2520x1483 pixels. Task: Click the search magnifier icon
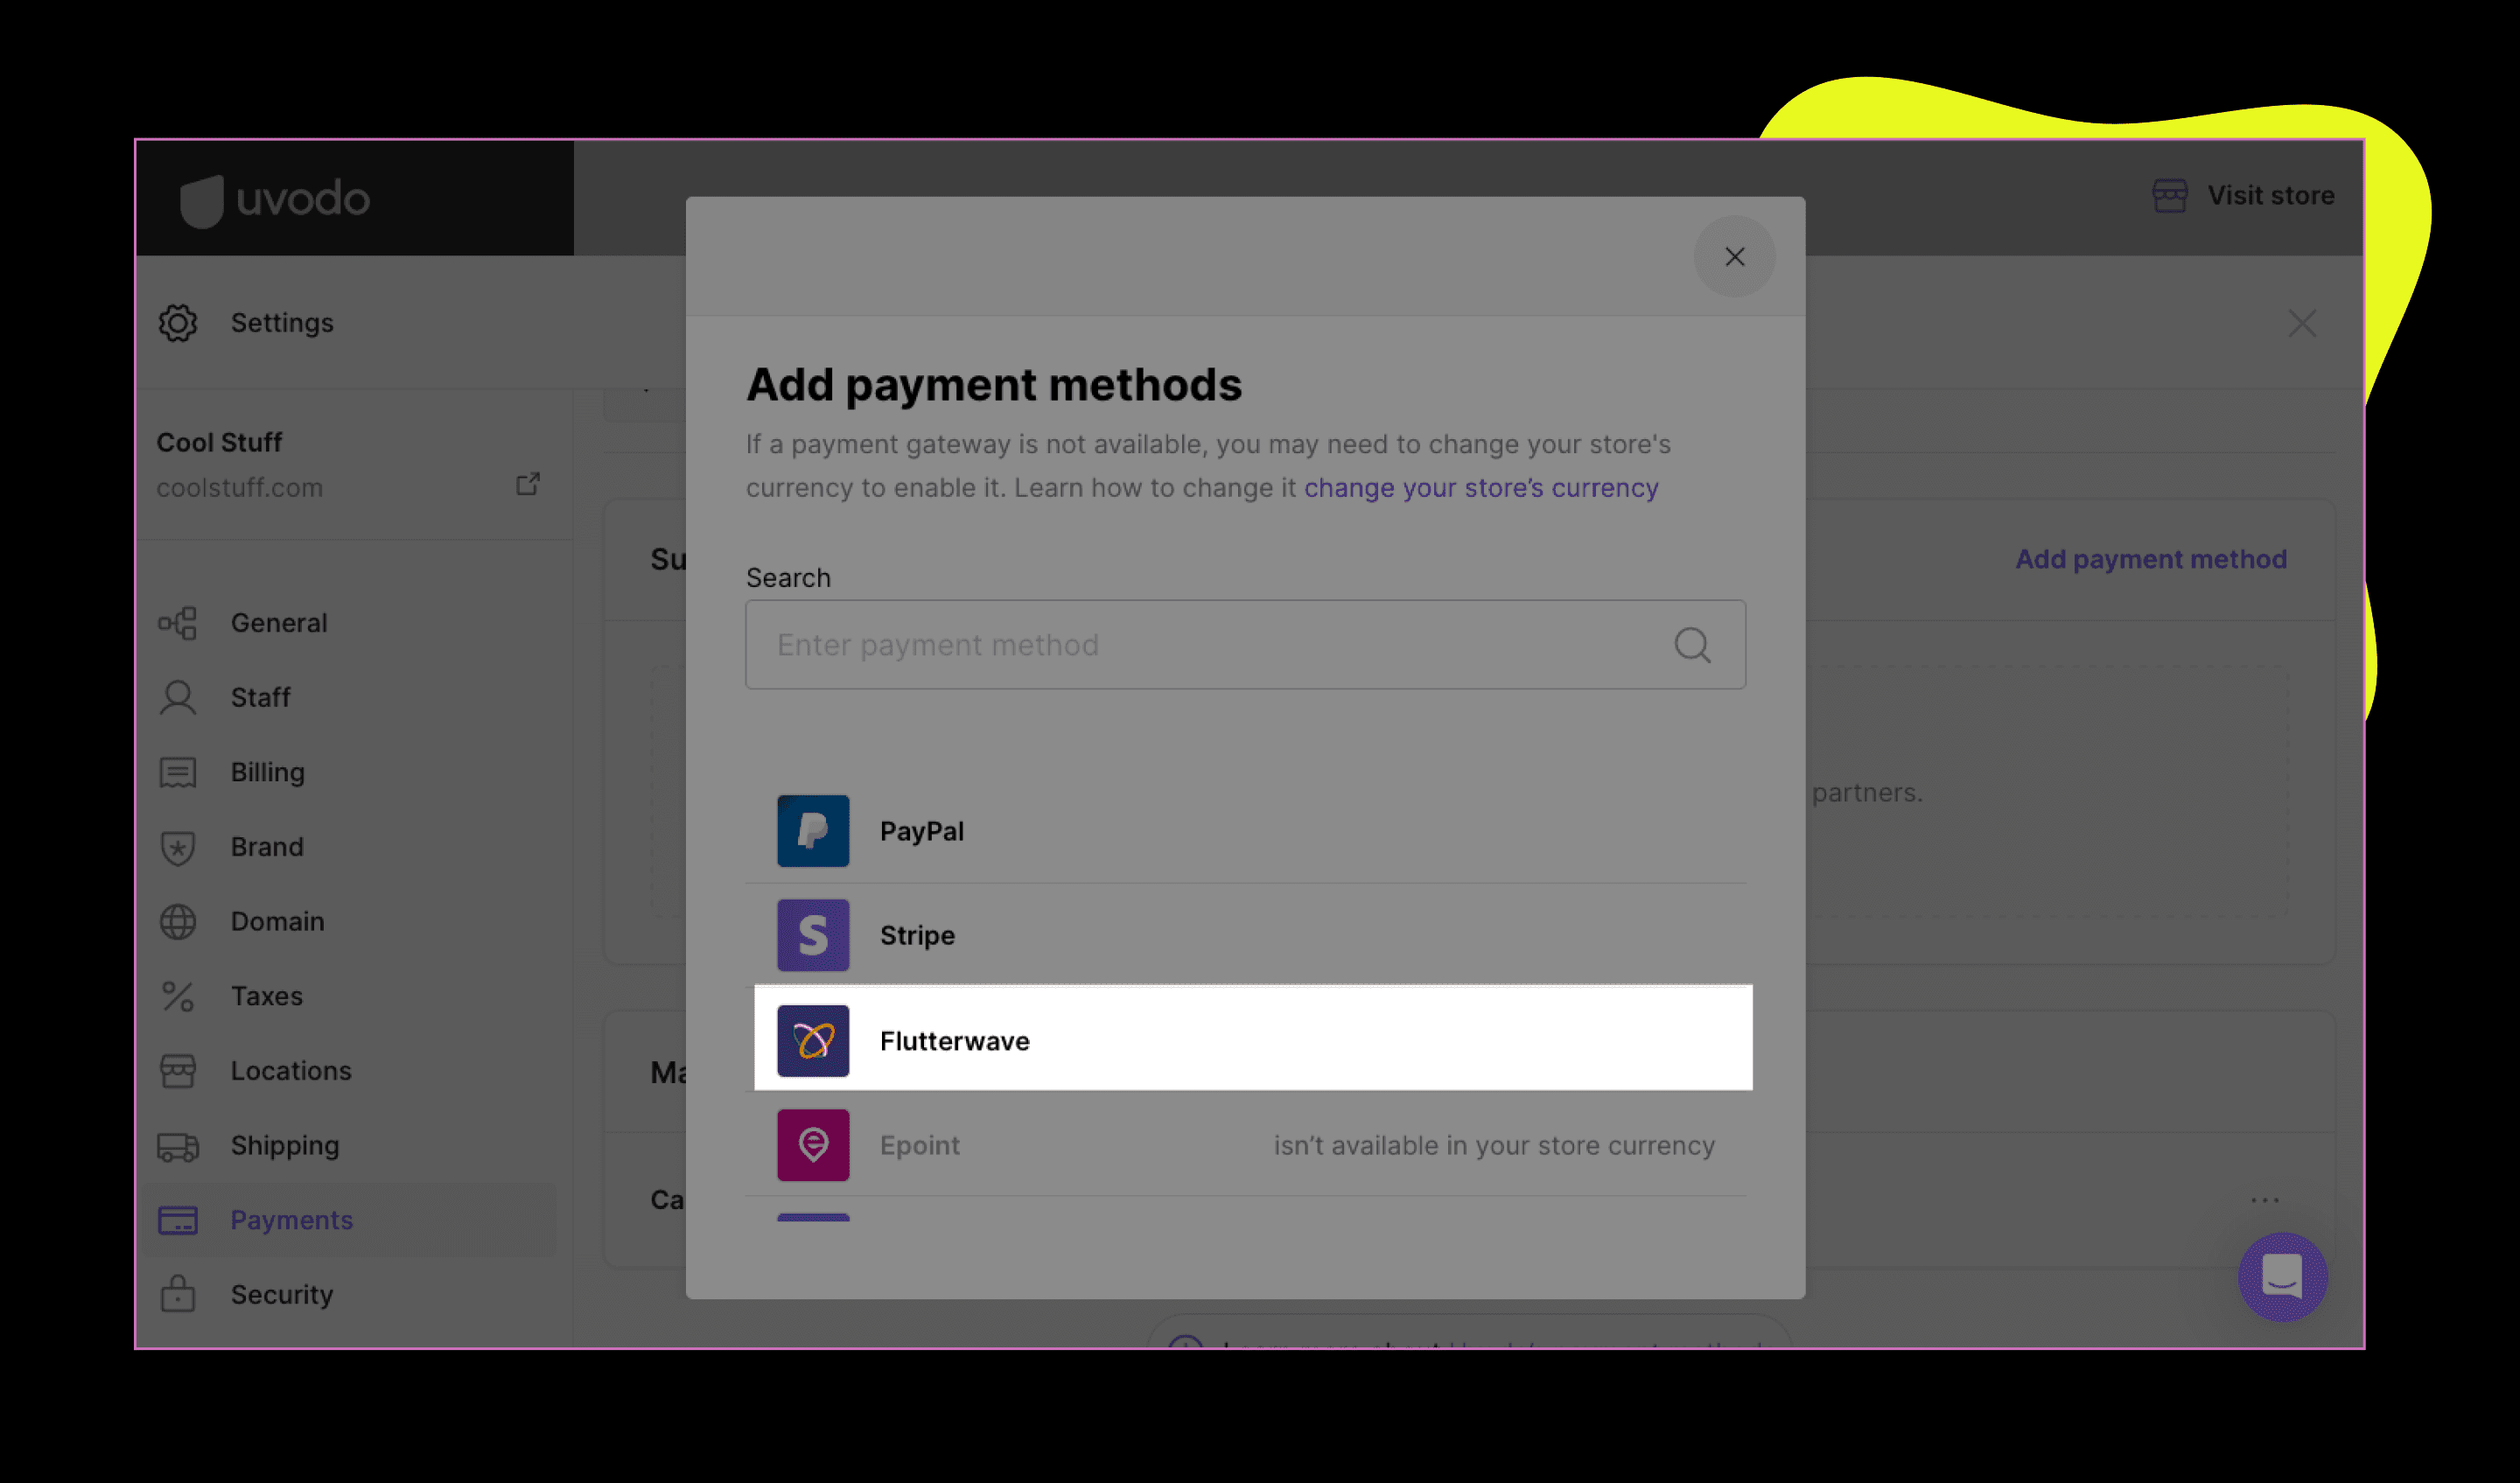coord(1692,645)
